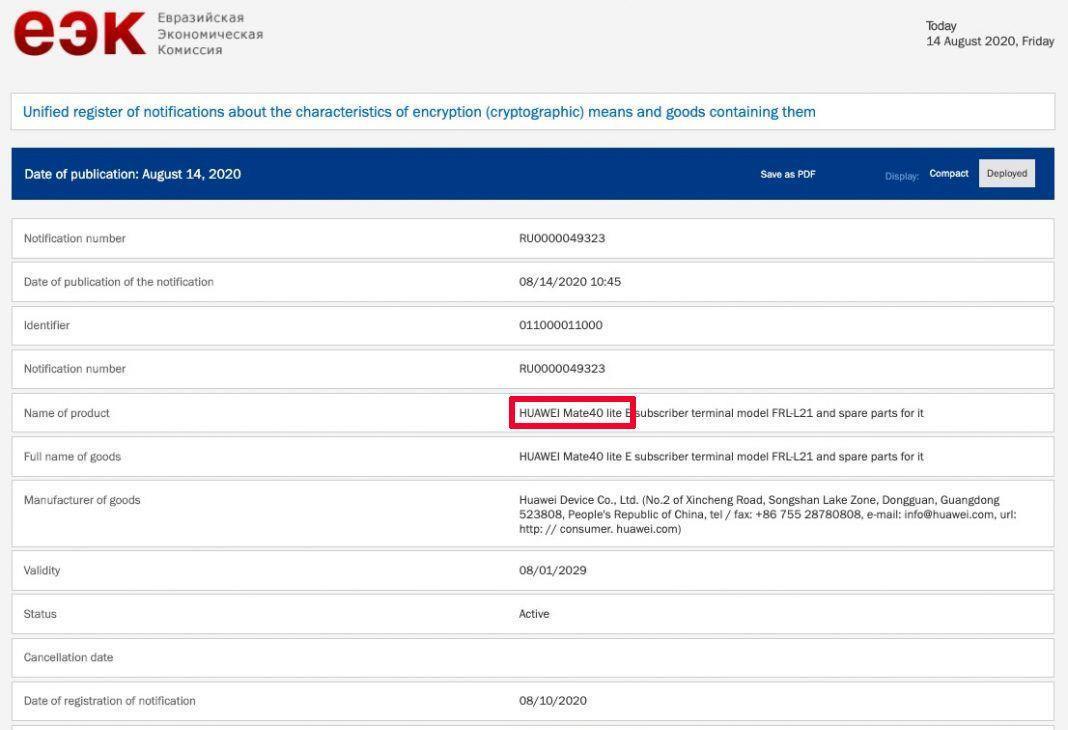Click the Huawei manufacturer address text

(766, 514)
